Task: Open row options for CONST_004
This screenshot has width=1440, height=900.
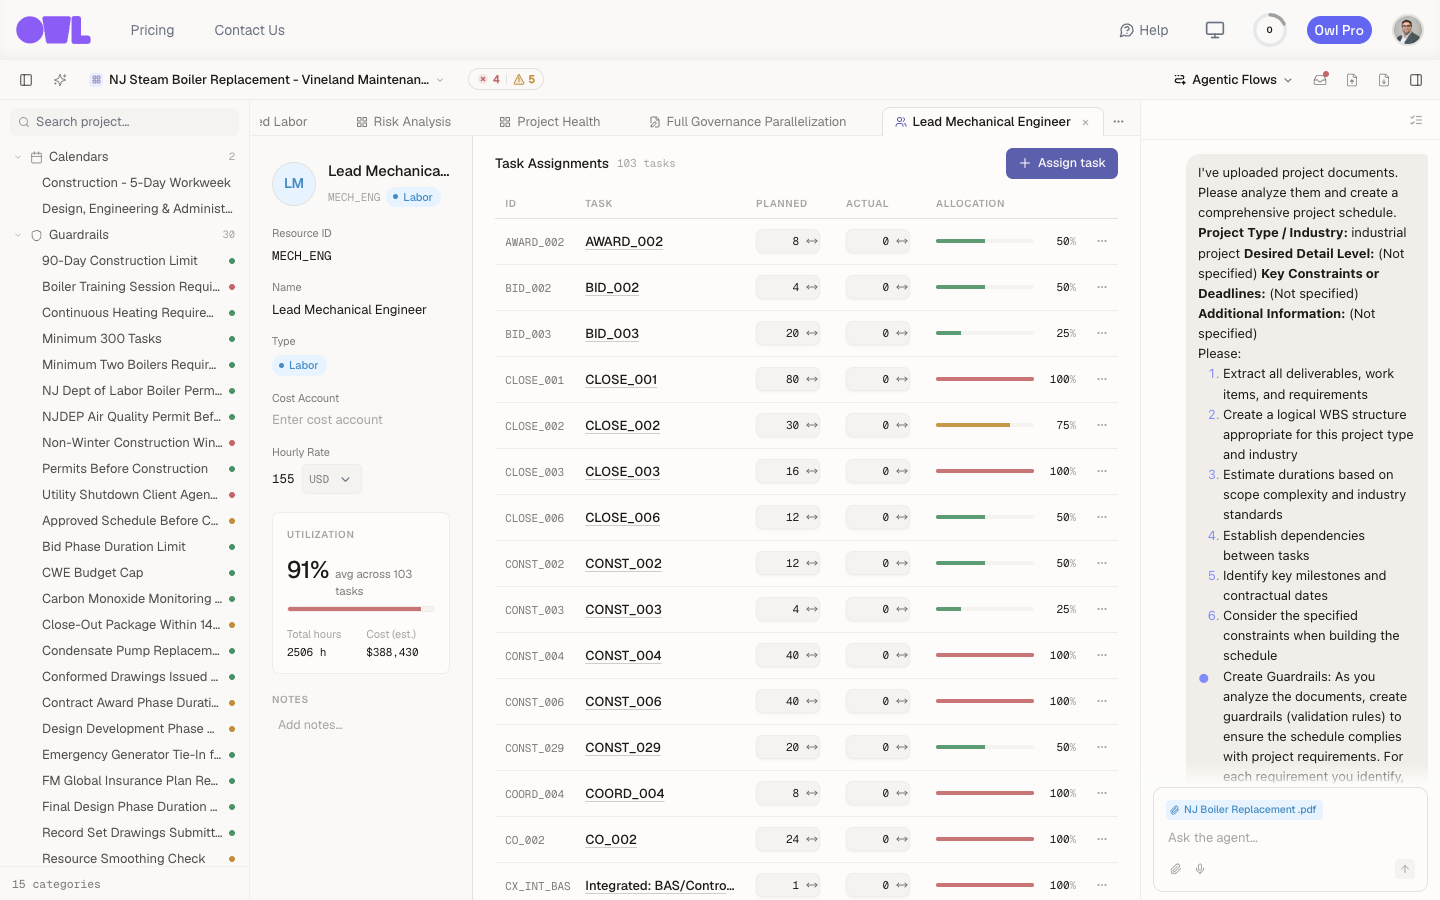Action: [x=1102, y=655]
